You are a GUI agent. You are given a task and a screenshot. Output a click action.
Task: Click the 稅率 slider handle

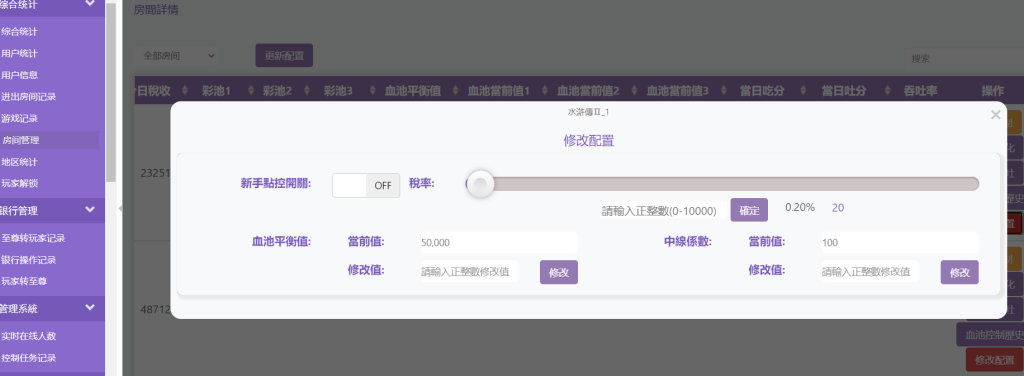point(480,184)
